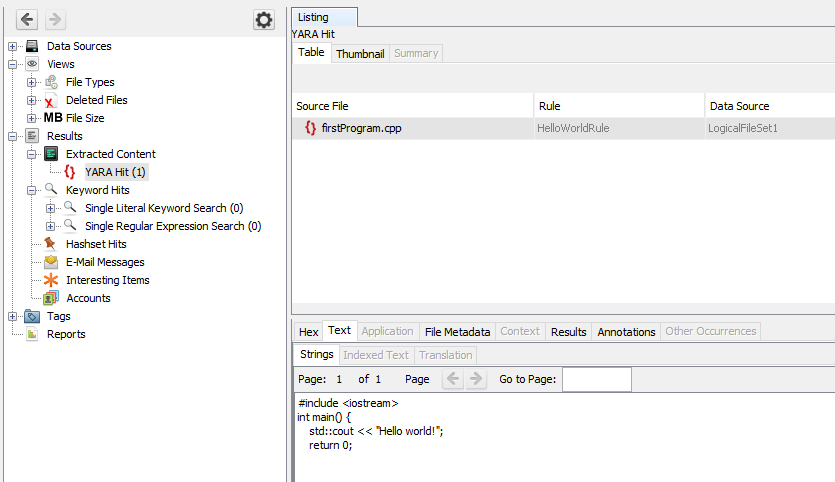Click the E-Mail Messages envelope icon
The image size is (835, 482).
(x=51, y=262)
